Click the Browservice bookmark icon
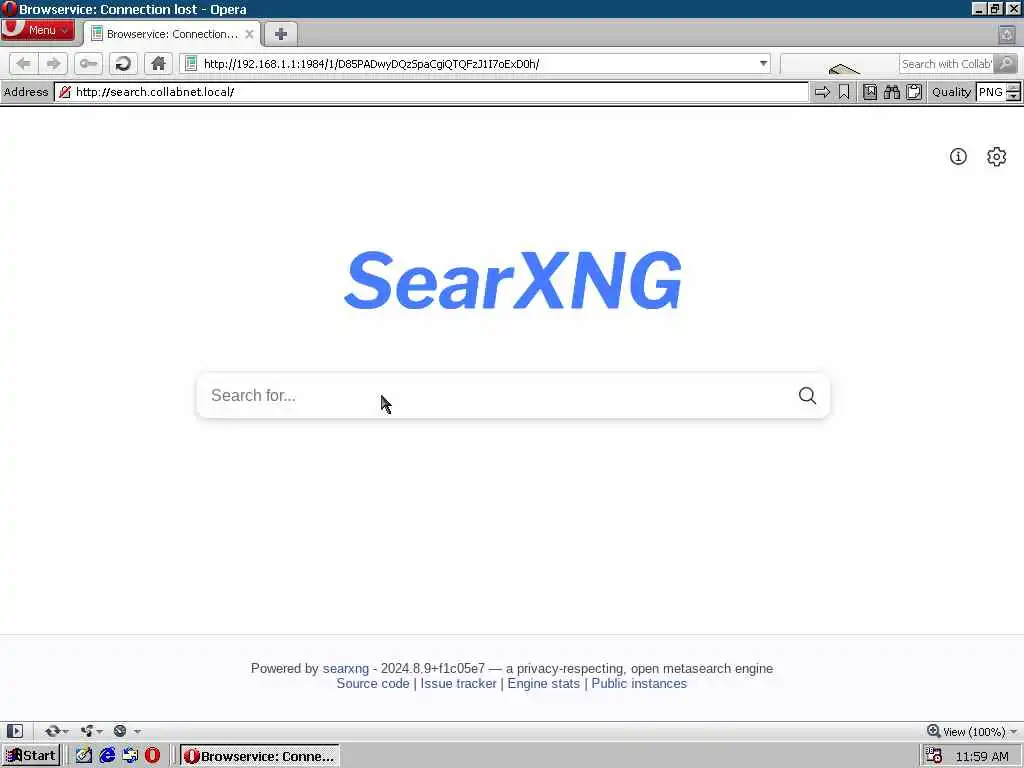The image size is (1024, 768). pos(844,92)
